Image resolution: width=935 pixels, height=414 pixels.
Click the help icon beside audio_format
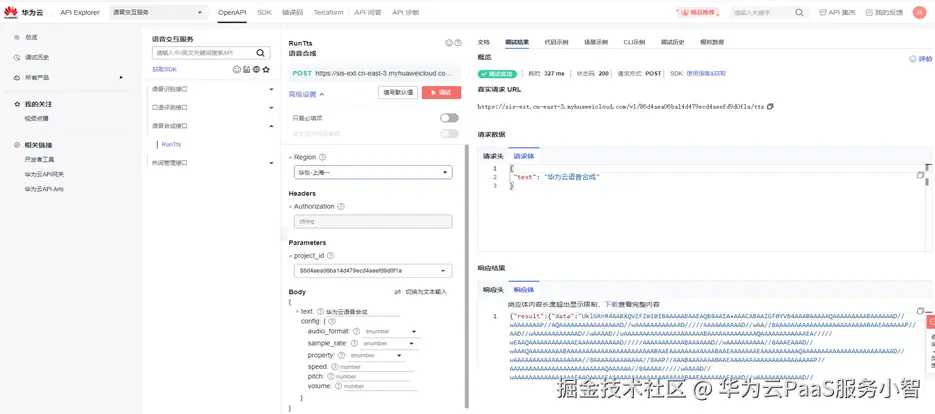356,331
